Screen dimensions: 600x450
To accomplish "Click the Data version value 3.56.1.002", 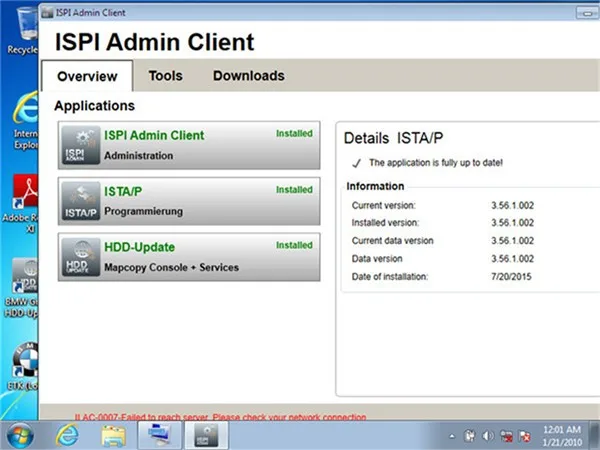I will [512, 259].
